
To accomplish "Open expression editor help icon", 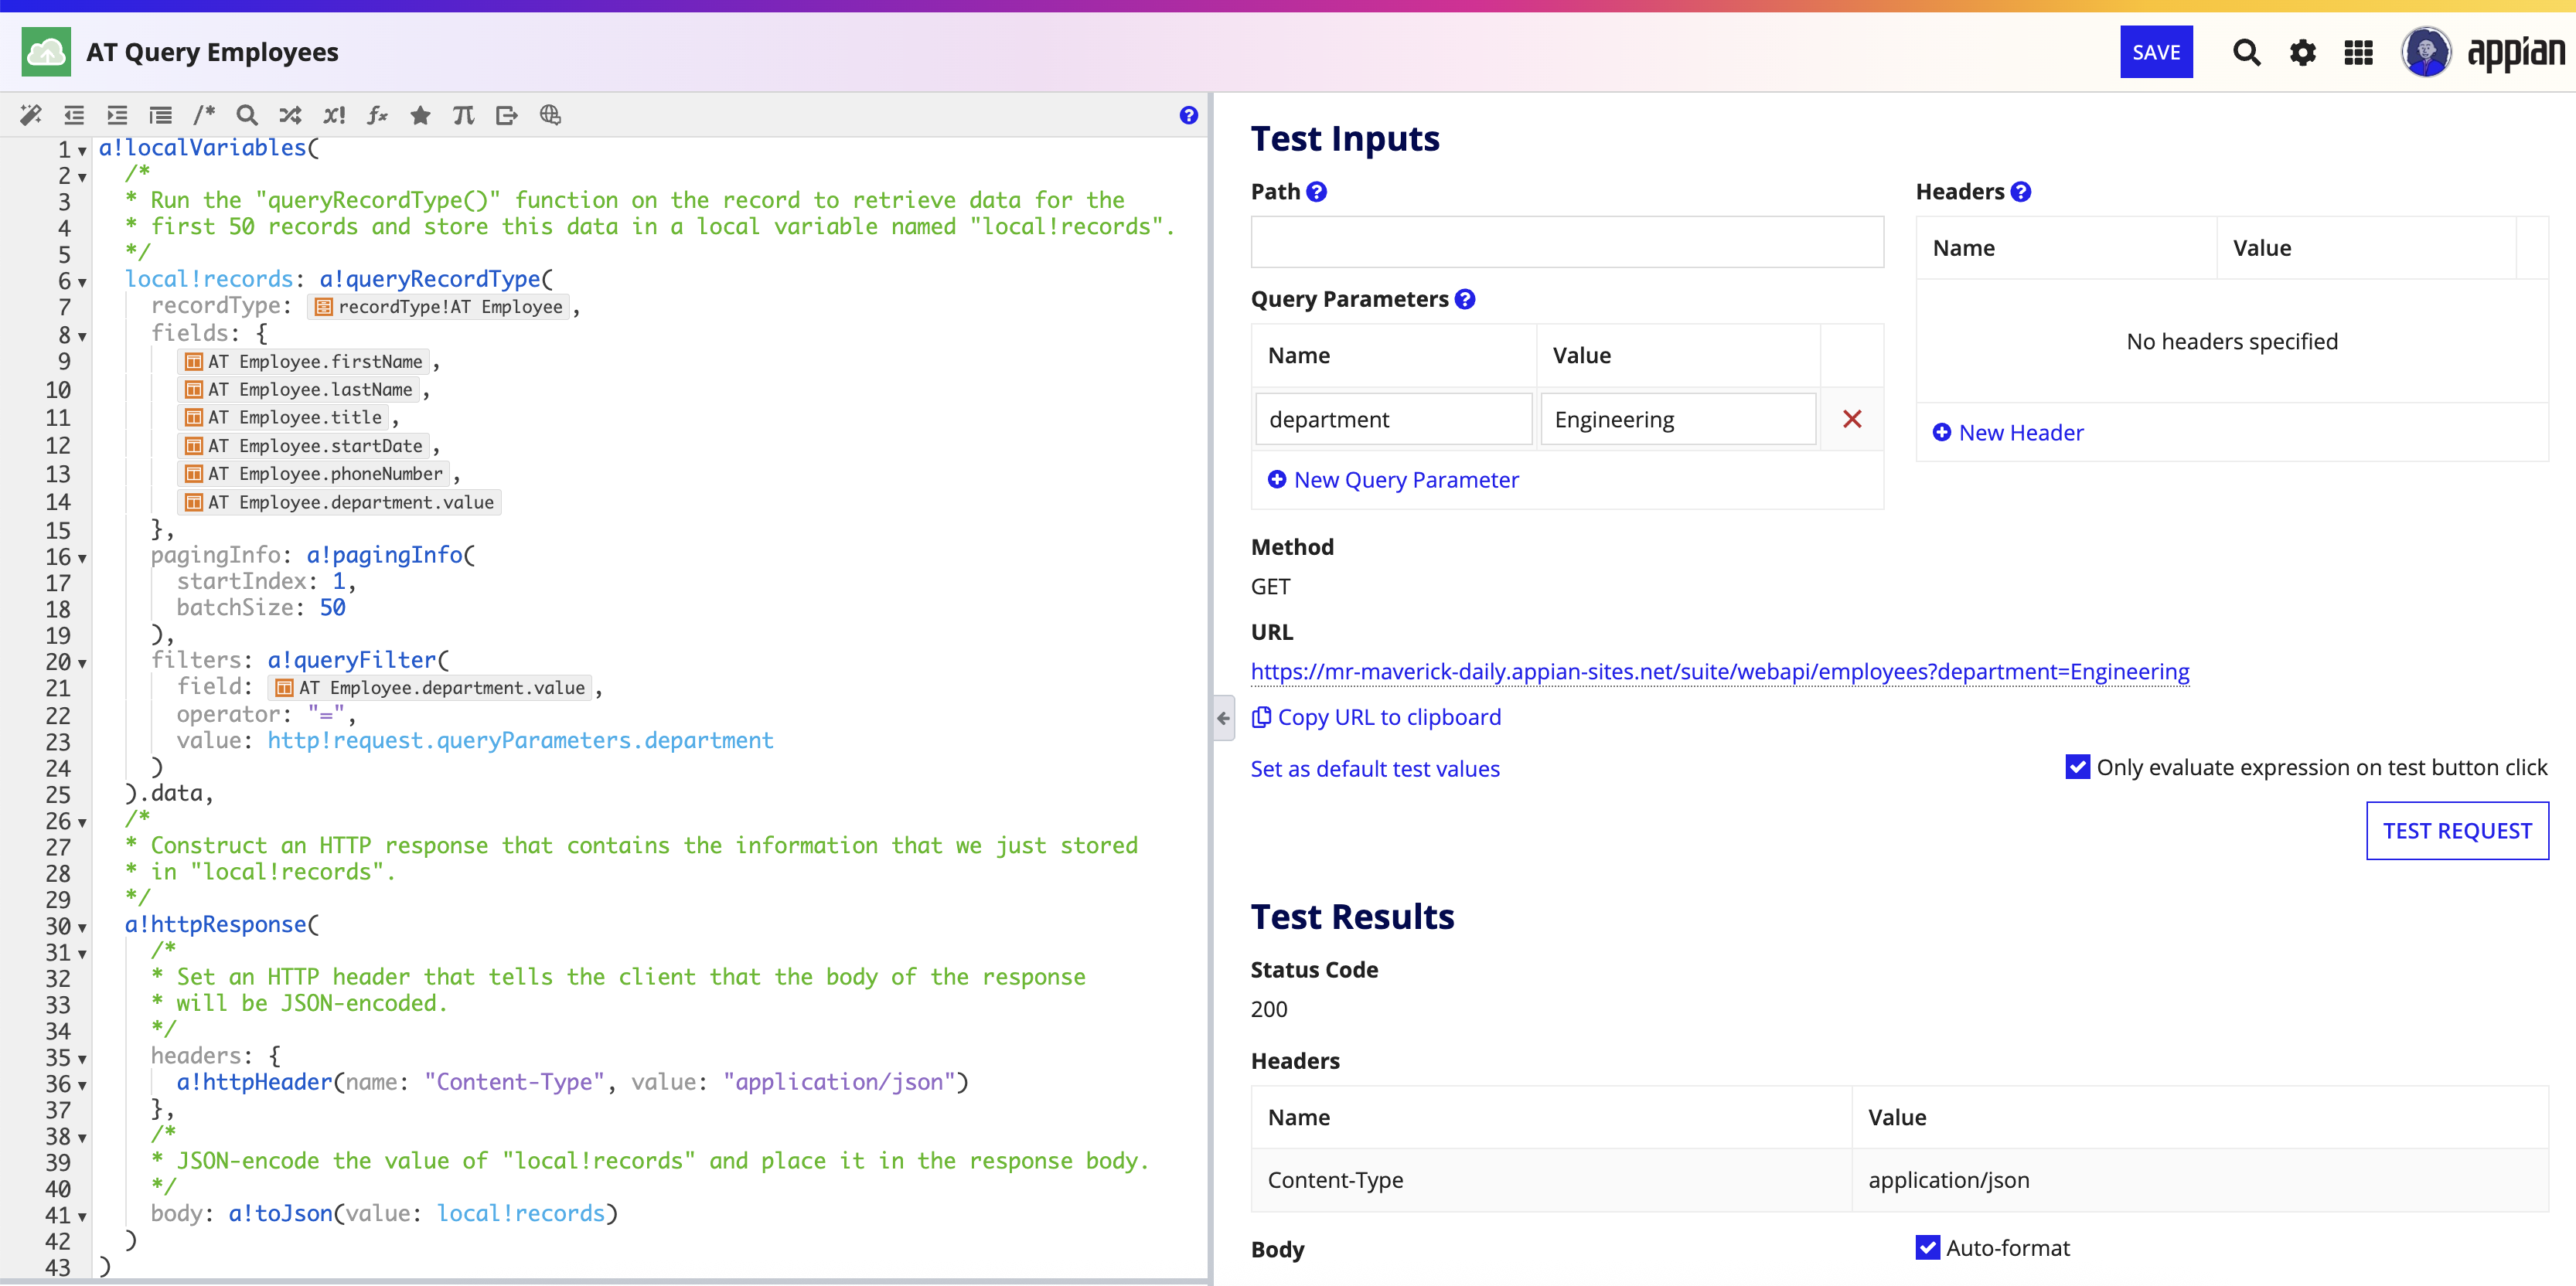I will tap(1188, 115).
